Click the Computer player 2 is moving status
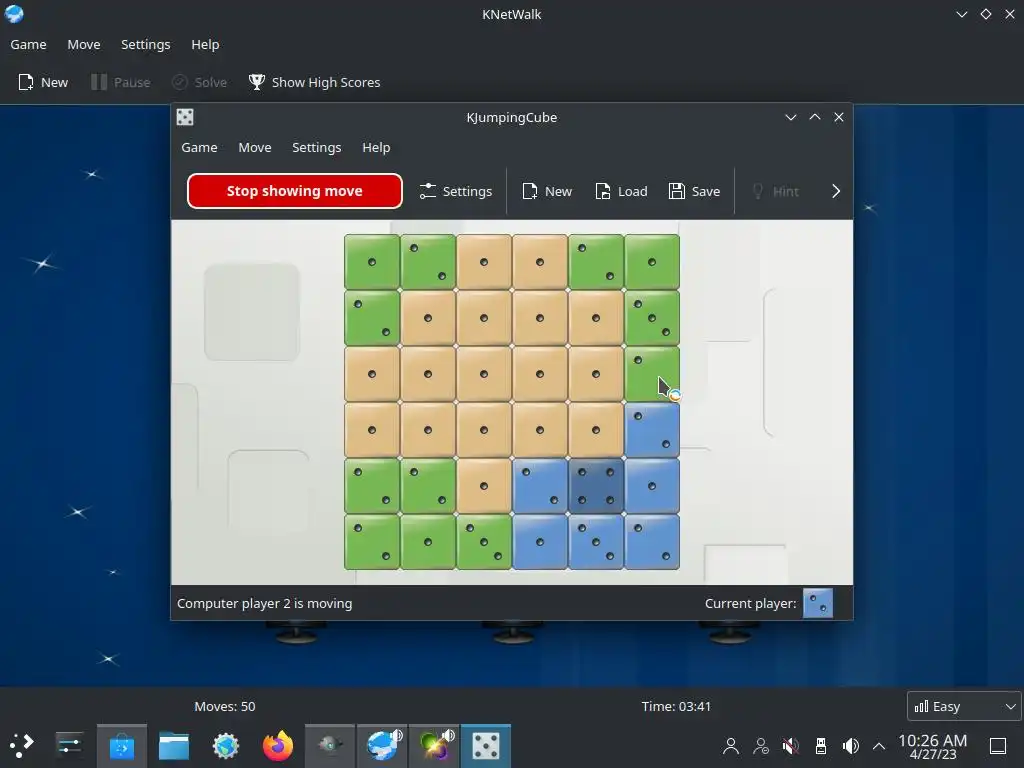The width and height of the screenshot is (1024, 768). point(264,603)
